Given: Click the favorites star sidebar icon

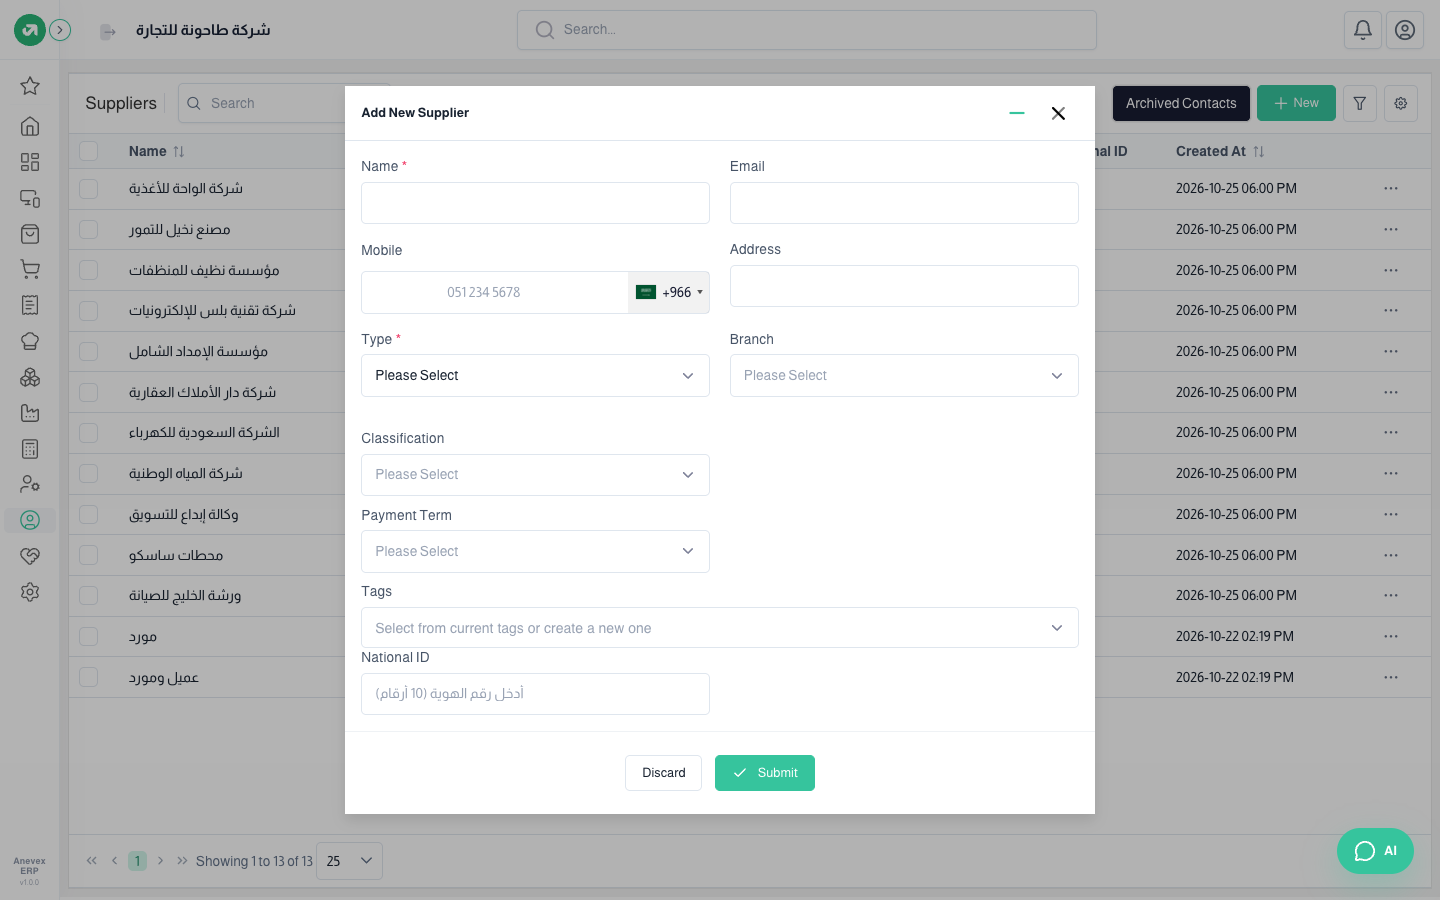Looking at the screenshot, I should tap(30, 86).
